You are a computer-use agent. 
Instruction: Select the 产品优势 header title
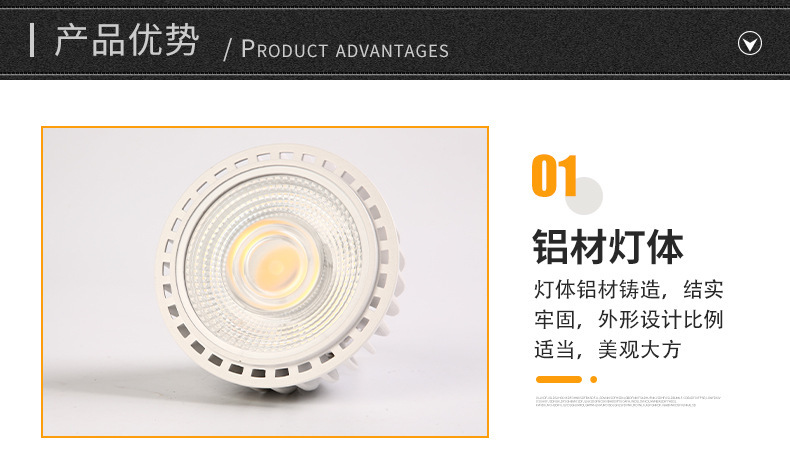(126, 40)
